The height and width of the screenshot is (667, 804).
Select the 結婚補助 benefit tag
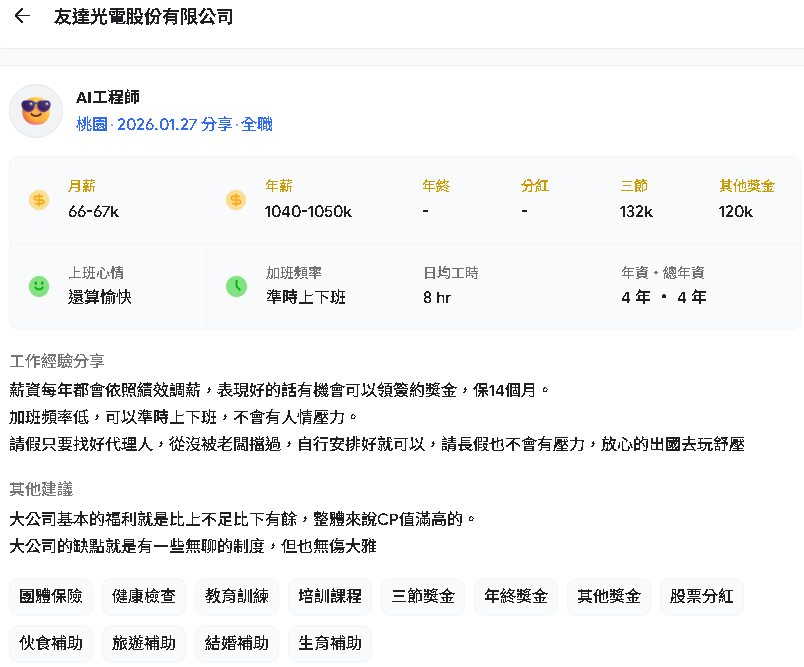237,643
